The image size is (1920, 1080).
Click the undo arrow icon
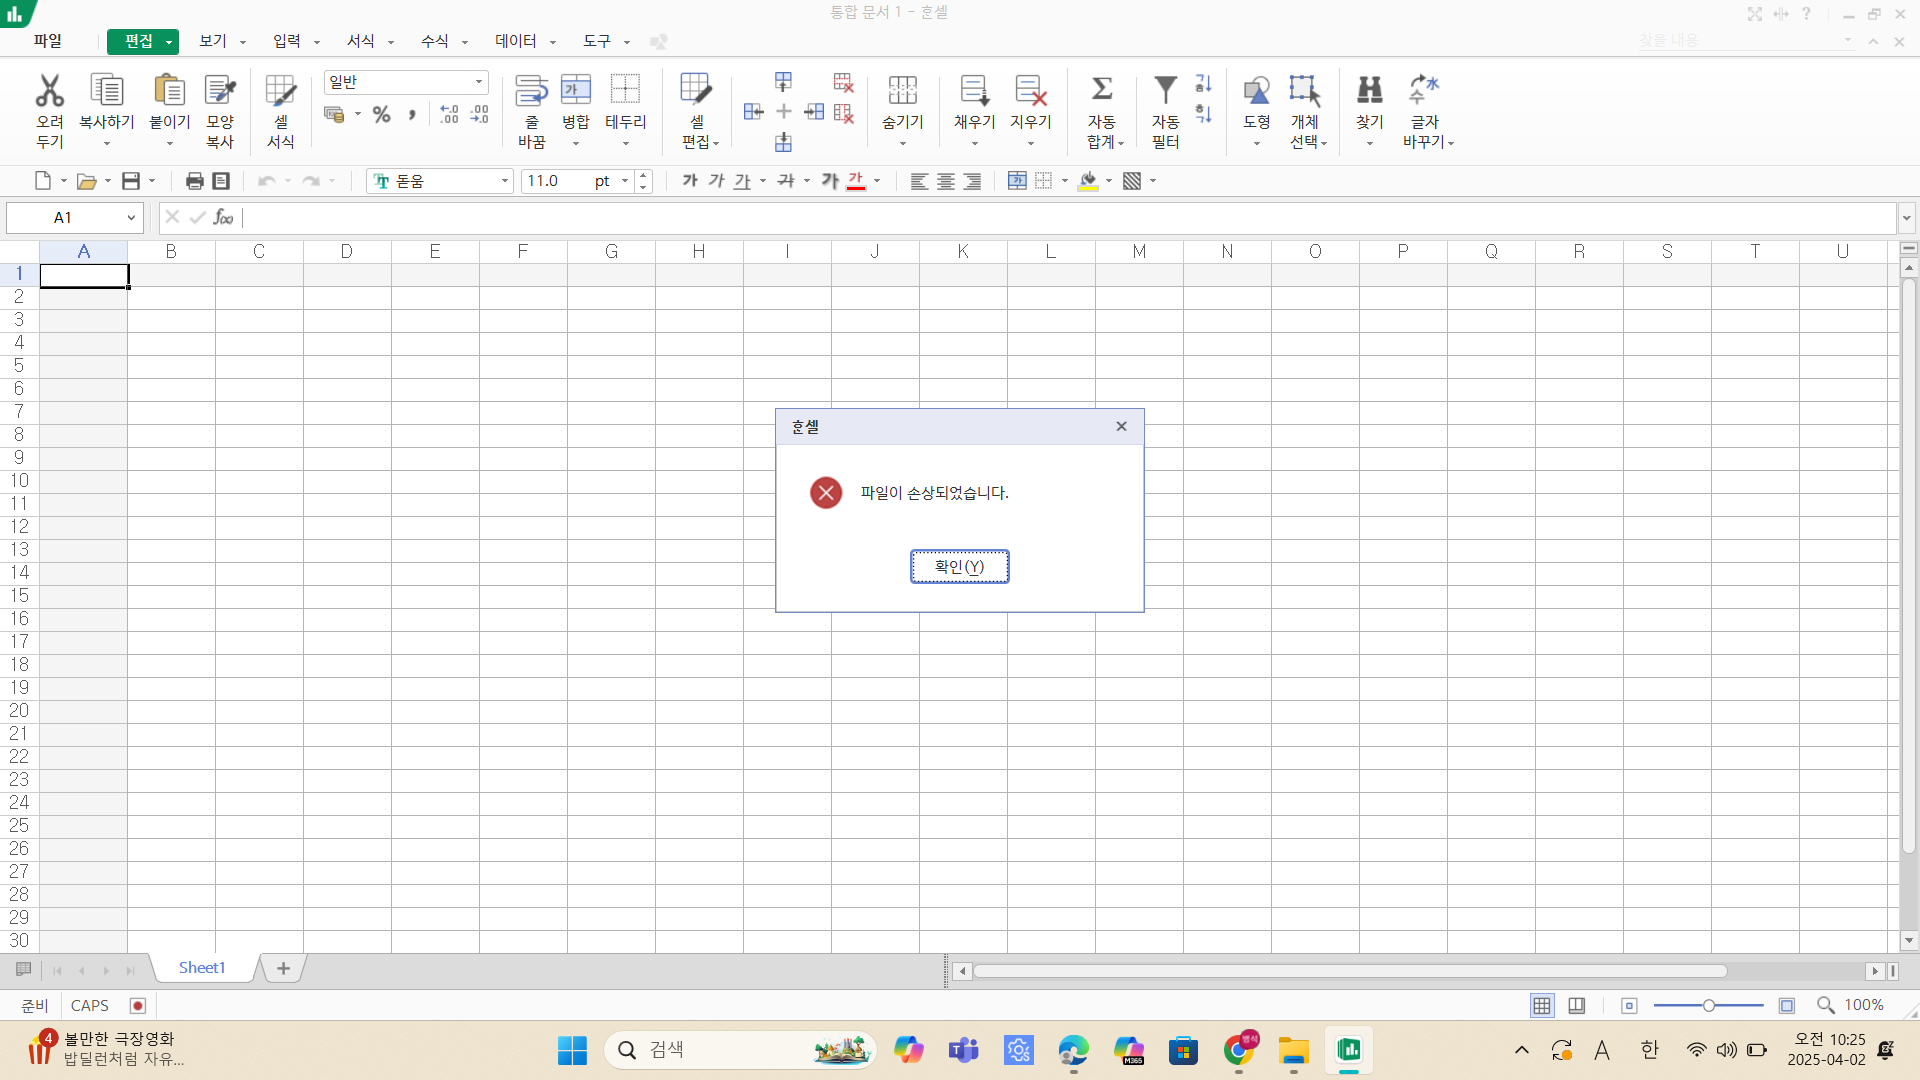[266, 181]
